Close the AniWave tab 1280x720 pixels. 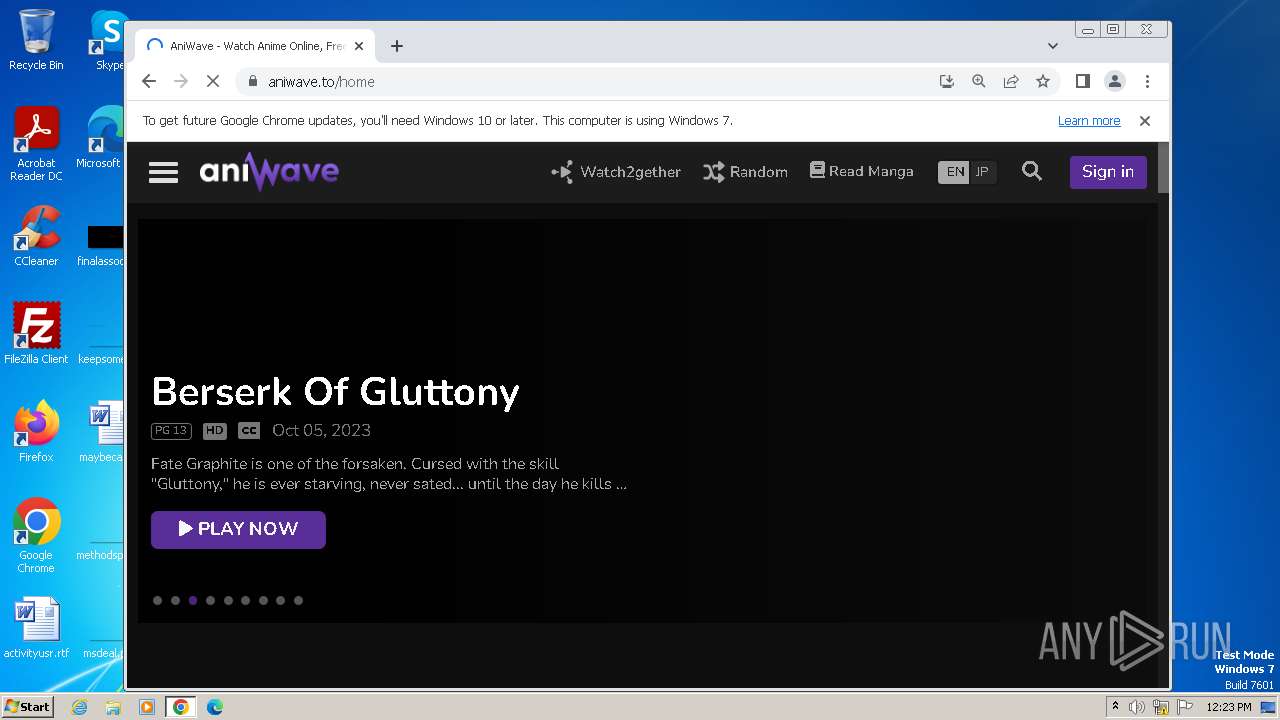tap(359, 46)
